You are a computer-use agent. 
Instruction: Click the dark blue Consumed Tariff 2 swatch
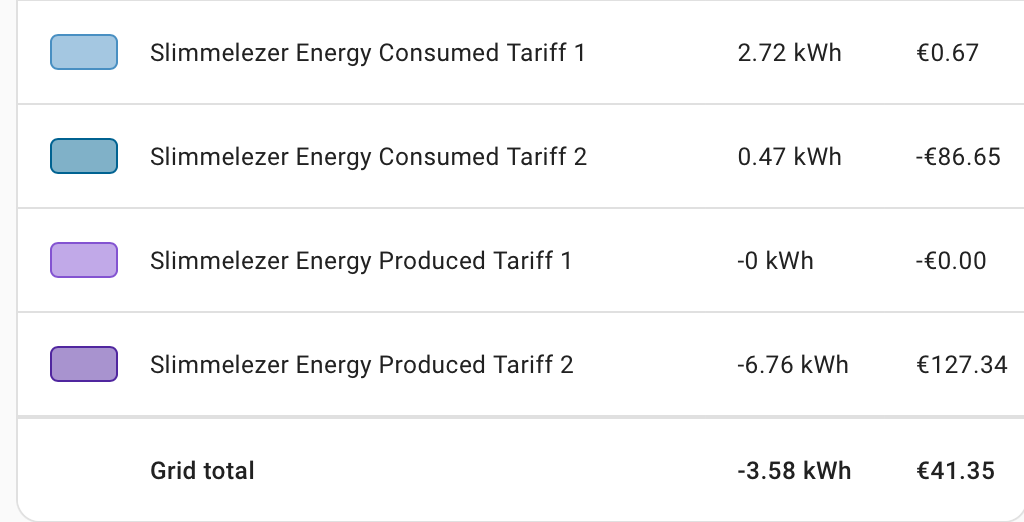coord(84,156)
